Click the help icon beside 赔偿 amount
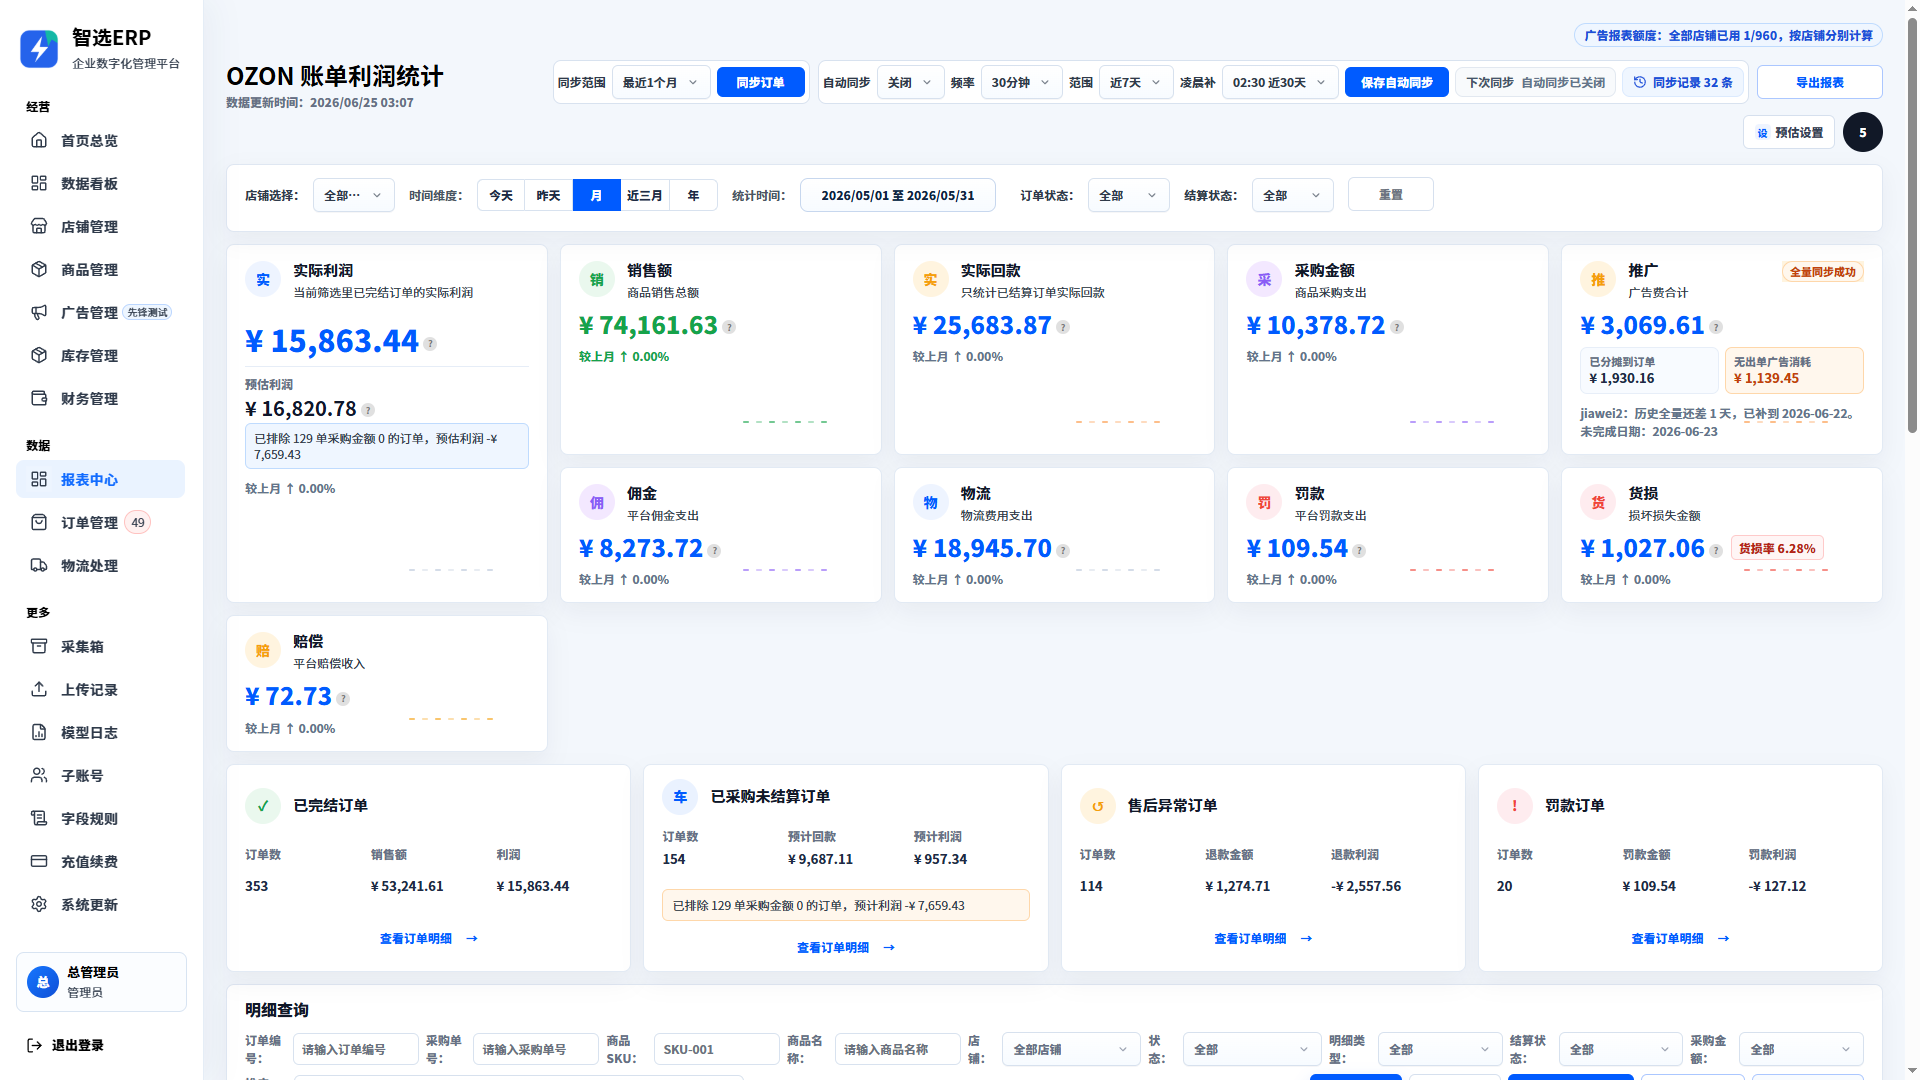 (x=343, y=699)
